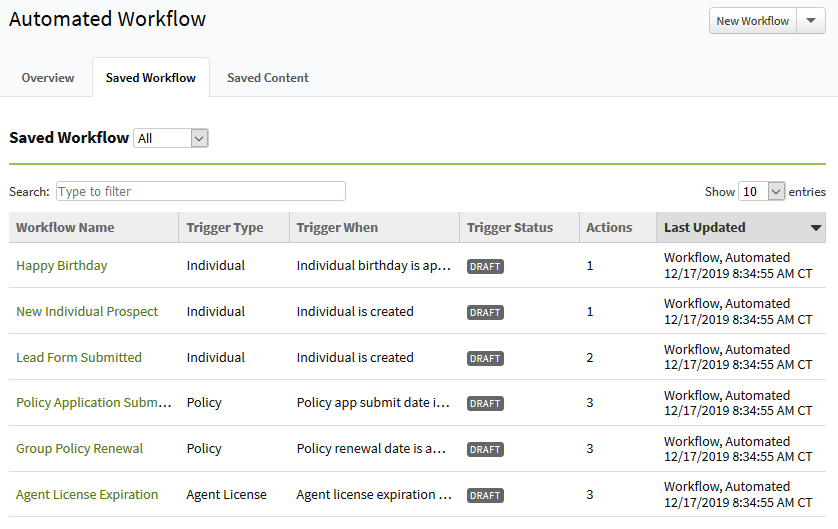The width and height of the screenshot is (838, 529).
Task: Open the Agent License Expiration workflow link
Action: 87,494
